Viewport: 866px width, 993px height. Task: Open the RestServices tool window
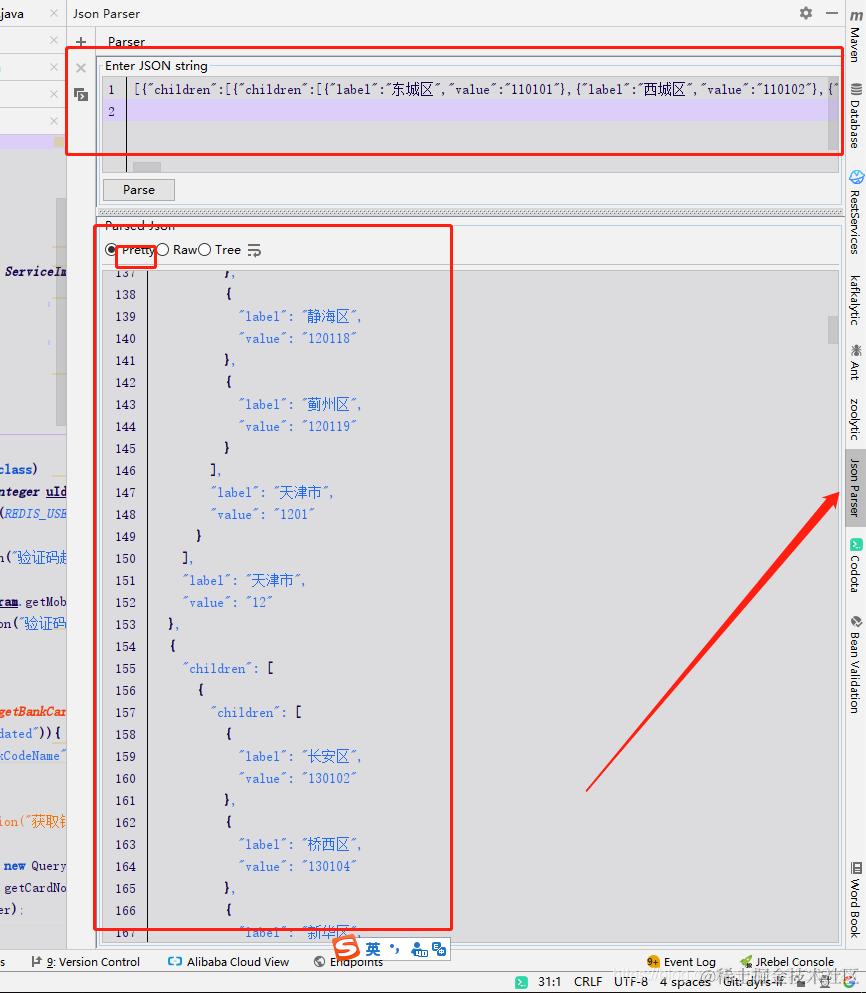(856, 212)
